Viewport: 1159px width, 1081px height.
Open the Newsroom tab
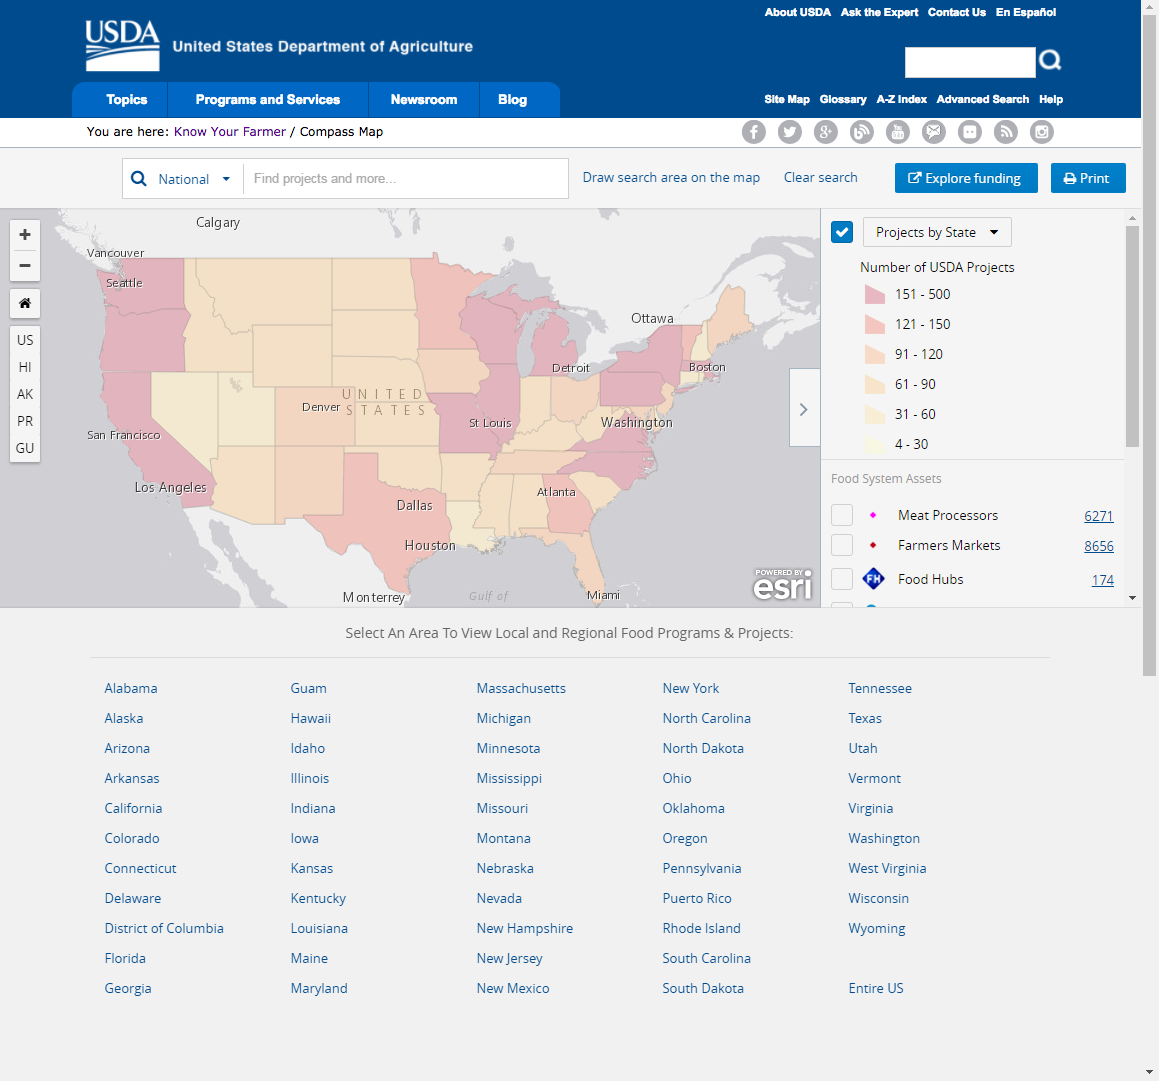tap(424, 100)
